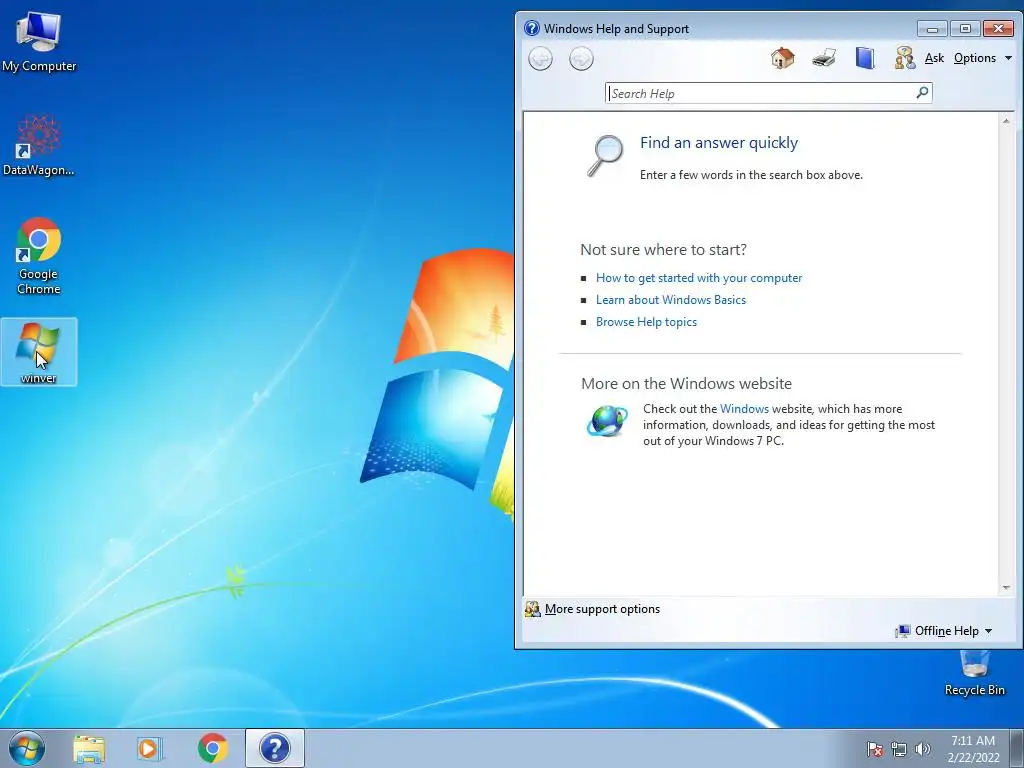Open Windows Explorer from the taskbar
Image resolution: width=1024 pixels, height=768 pixels.
point(89,748)
